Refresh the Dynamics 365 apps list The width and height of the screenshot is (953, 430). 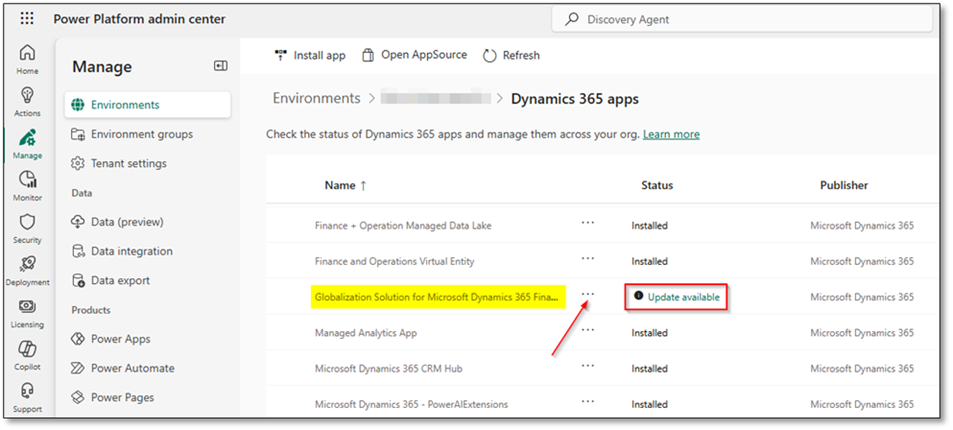point(511,55)
